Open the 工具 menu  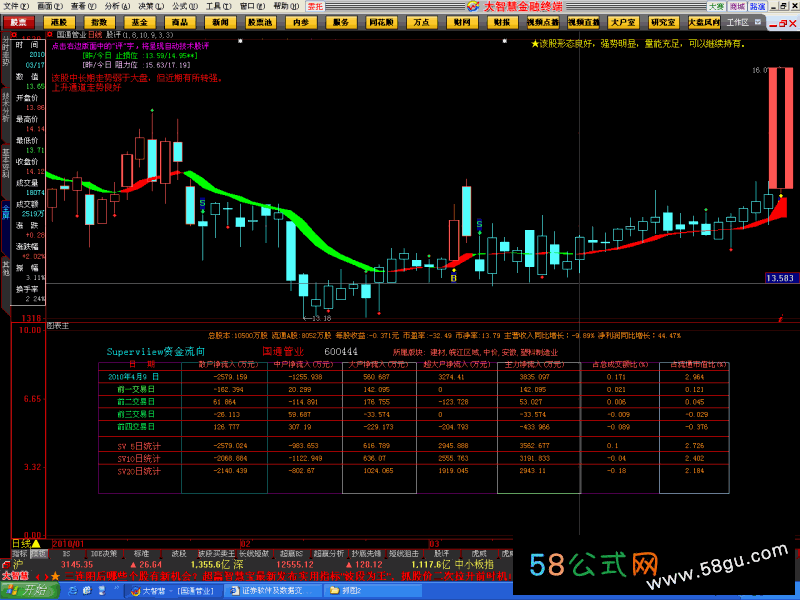pos(218,6)
